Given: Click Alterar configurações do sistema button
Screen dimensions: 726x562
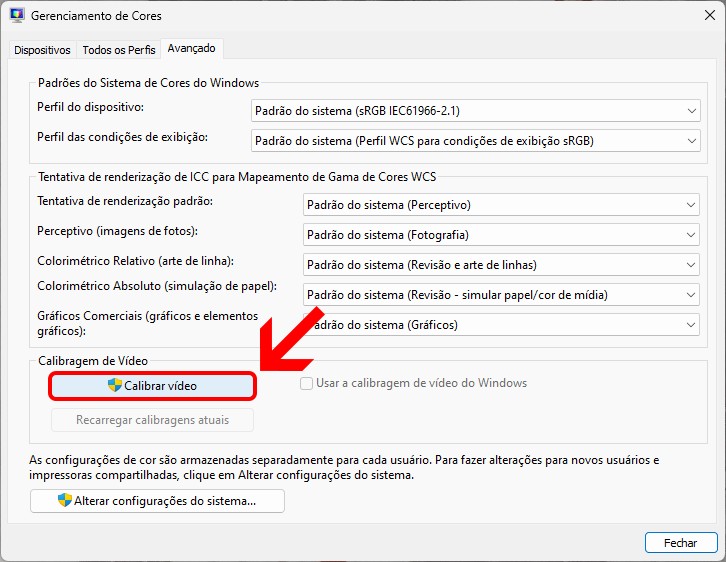Looking at the screenshot, I should click(157, 501).
